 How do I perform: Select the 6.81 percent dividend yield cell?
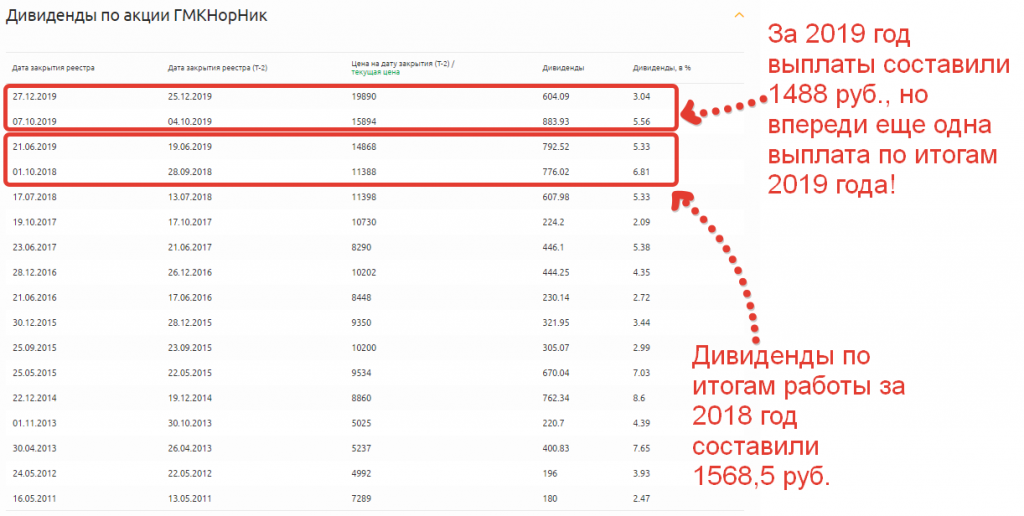pos(642,172)
